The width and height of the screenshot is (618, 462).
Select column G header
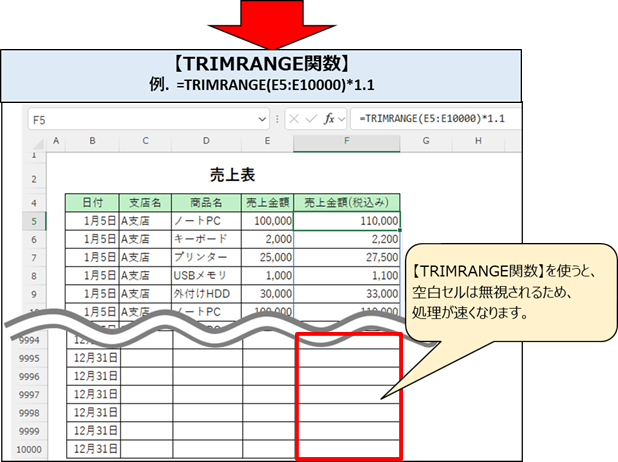tap(426, 142)
